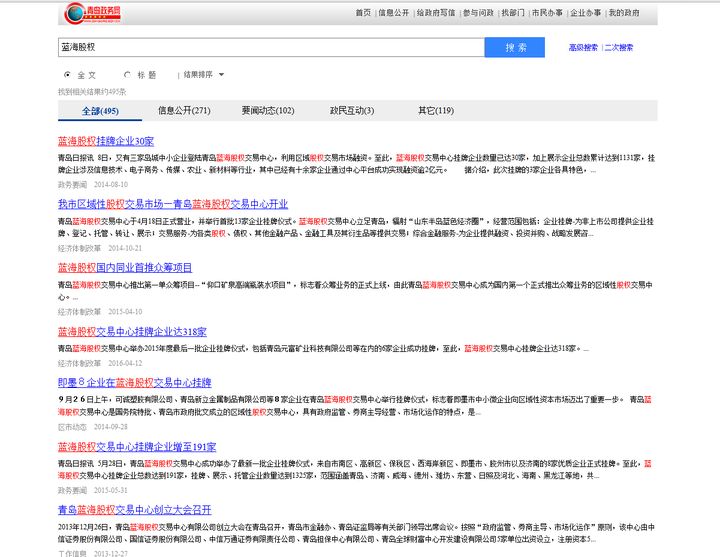
Task: Open the 我的政府 nav item
Action: tap(624, 13)
